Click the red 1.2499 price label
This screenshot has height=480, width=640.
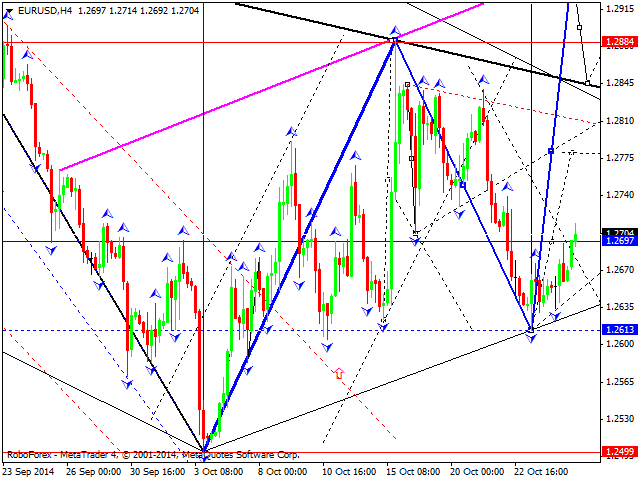(620, 451)
